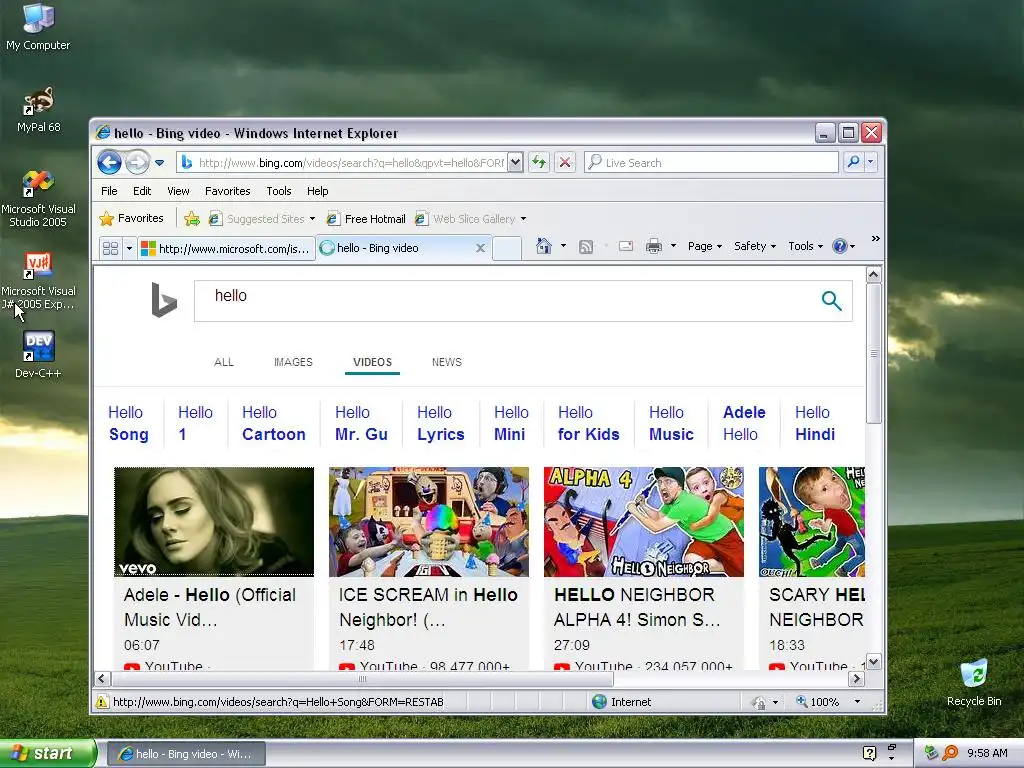Click the Bing logo
The height and width of the screenshot is (768, 1024).
(x=164, y=300)
